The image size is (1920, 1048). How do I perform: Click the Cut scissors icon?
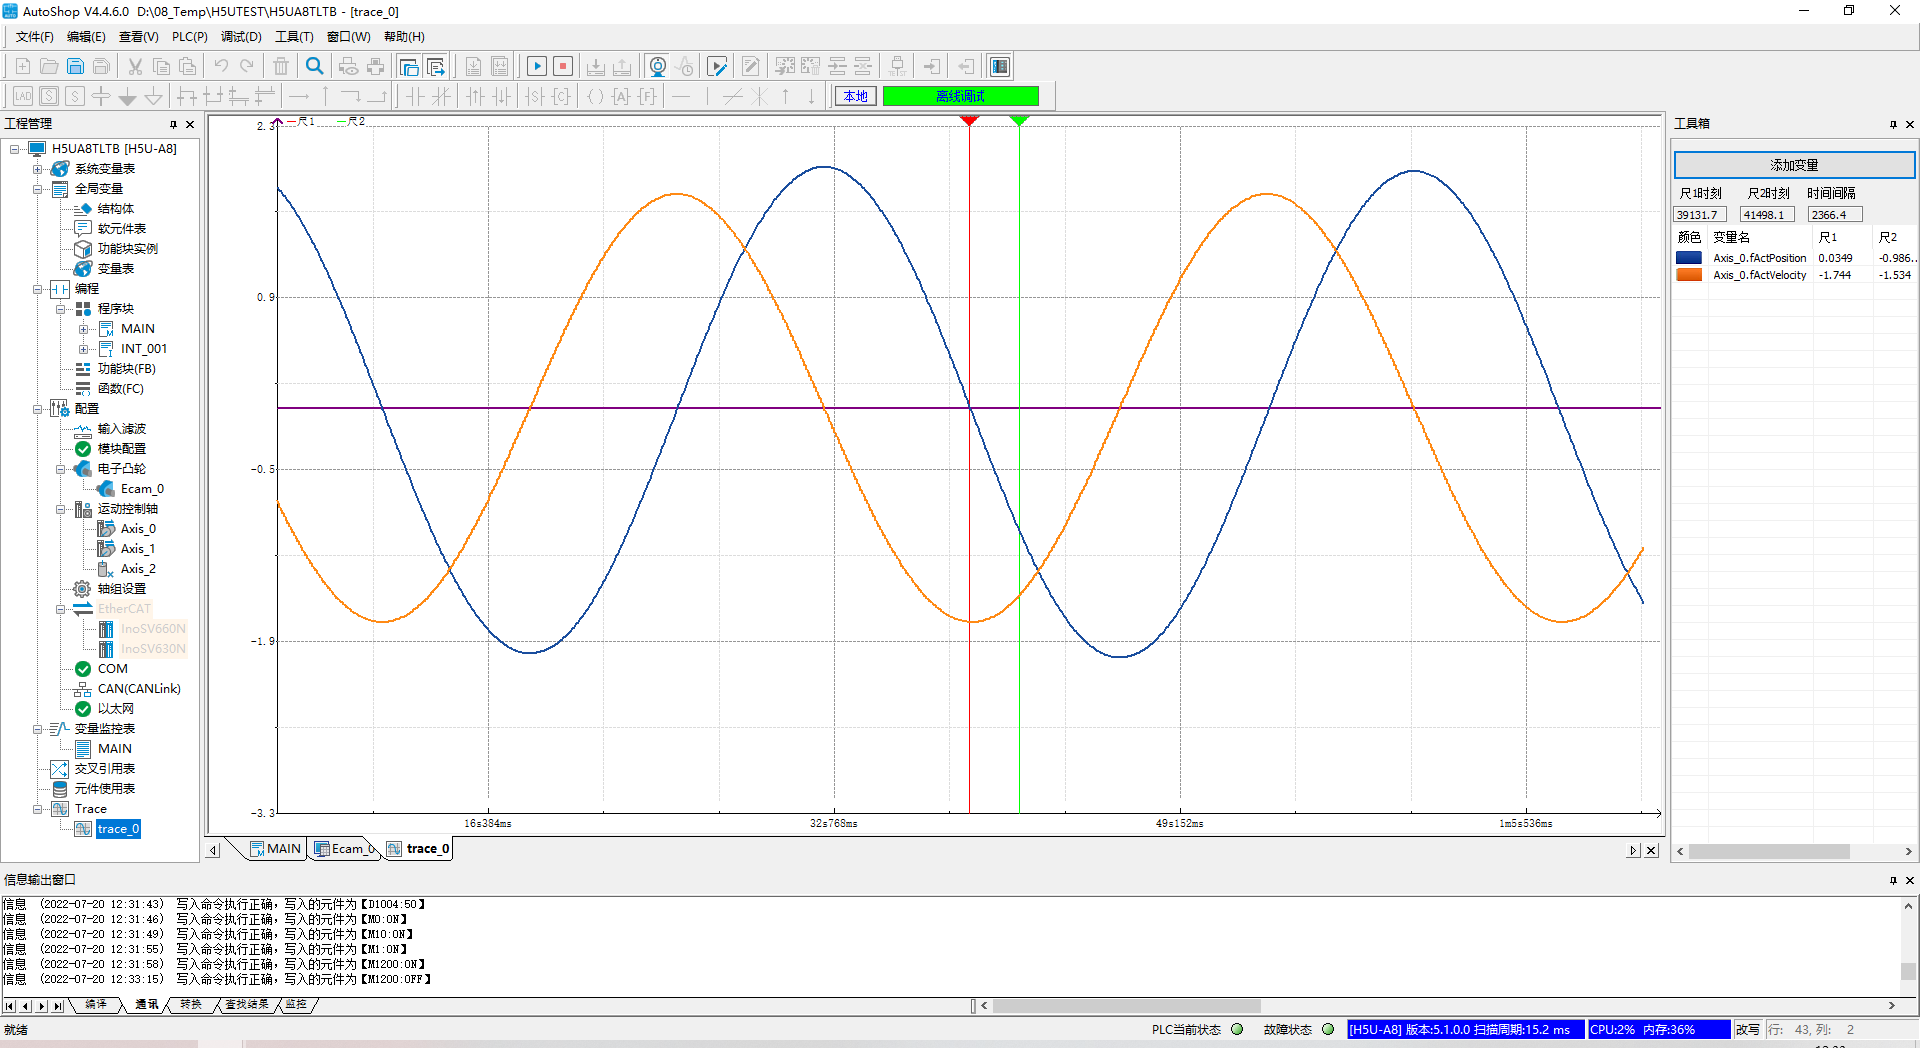tap(135, 66)
